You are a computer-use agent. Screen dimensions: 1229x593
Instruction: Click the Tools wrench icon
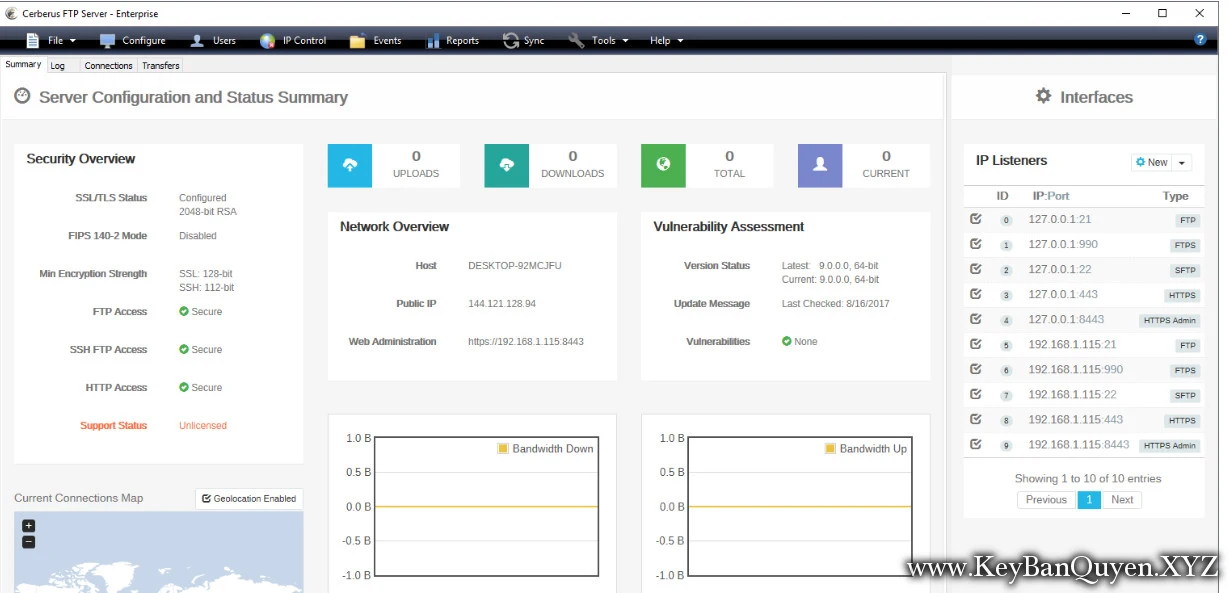pyautogui.click(x=575, y=40)
